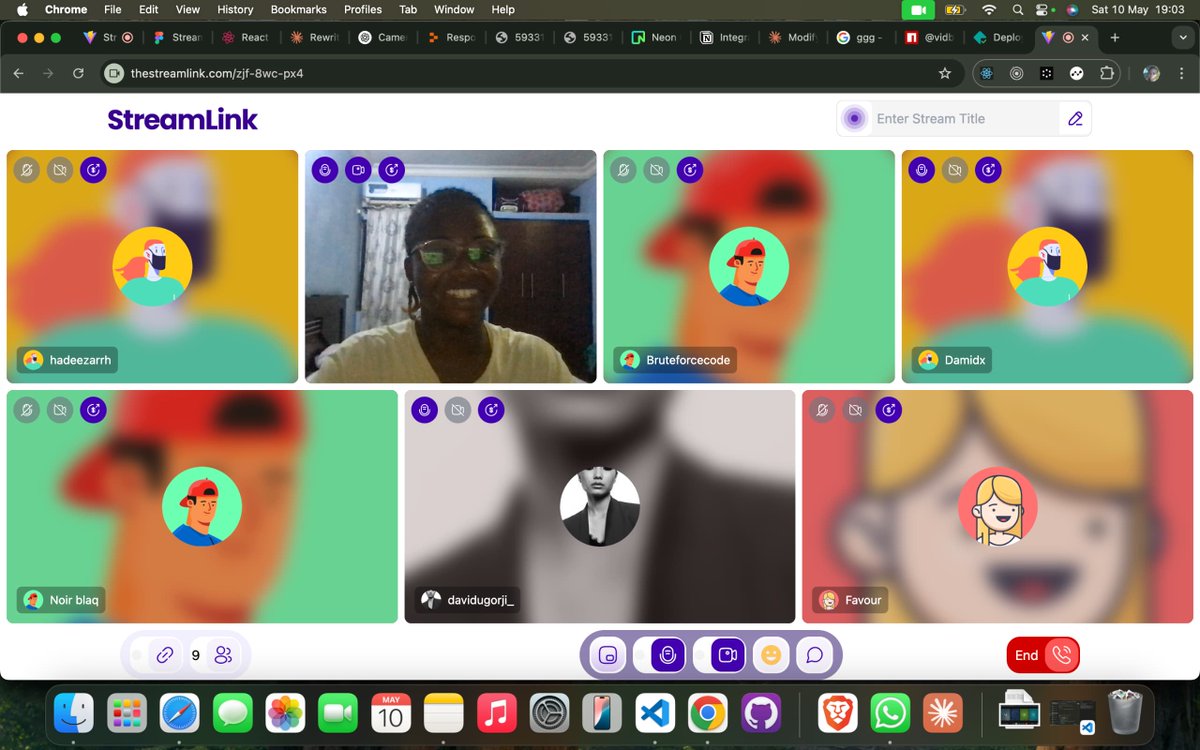1200x750 pixels.
Task: Switch to the Deplo browser tab
Action: (x=998, y=37)
